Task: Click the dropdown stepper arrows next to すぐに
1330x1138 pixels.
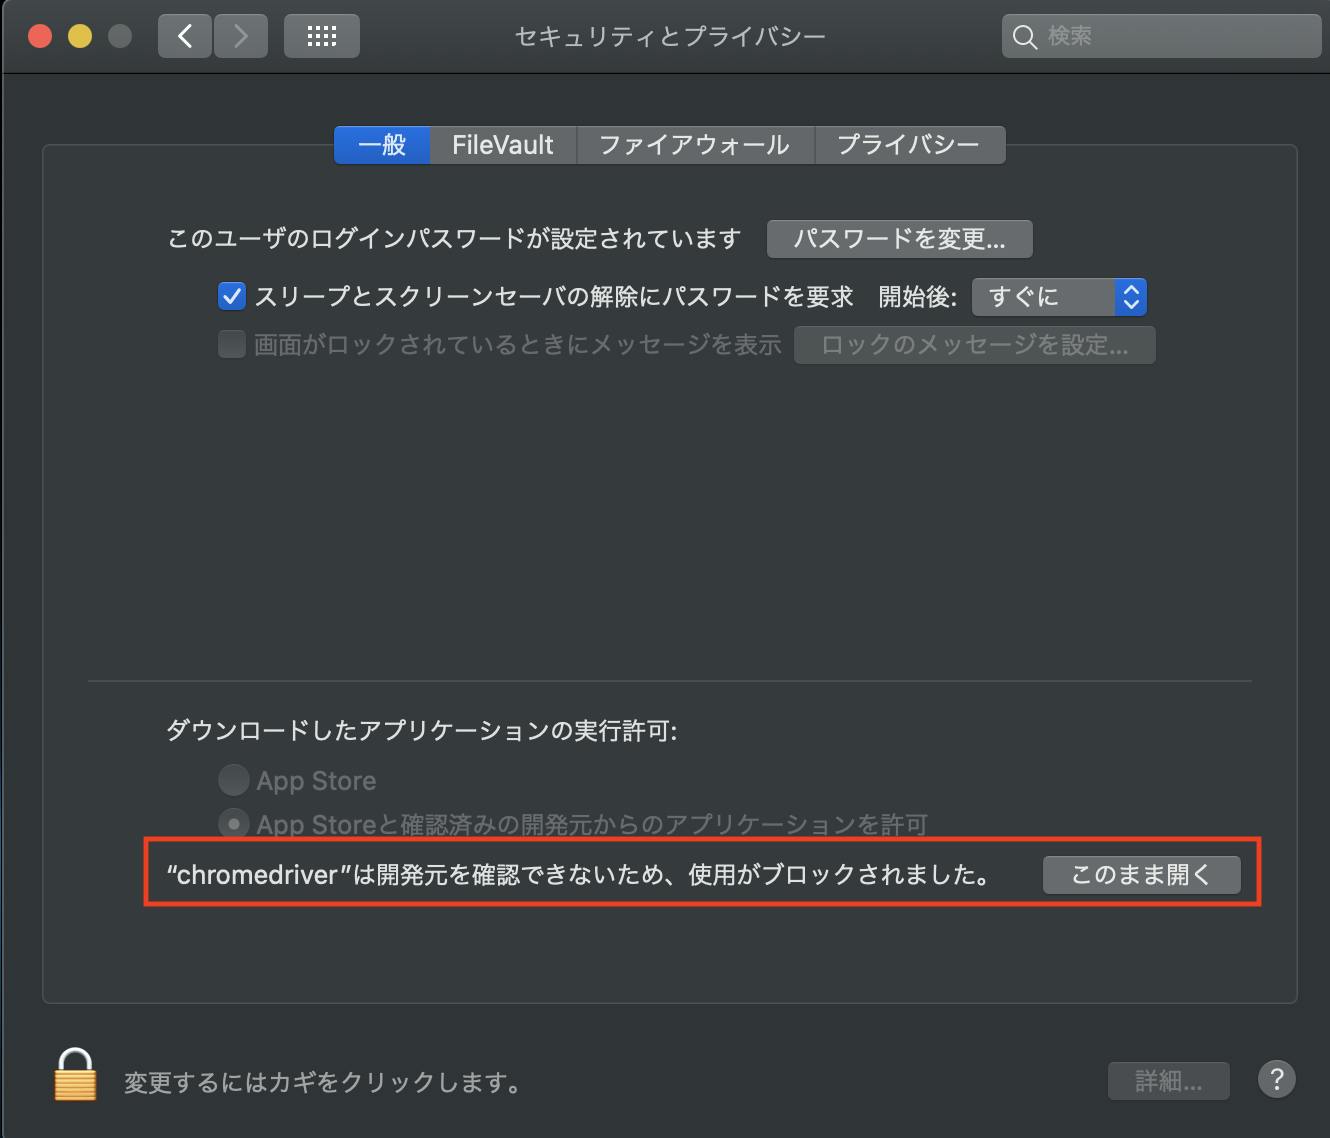Action: [1129, 296]
